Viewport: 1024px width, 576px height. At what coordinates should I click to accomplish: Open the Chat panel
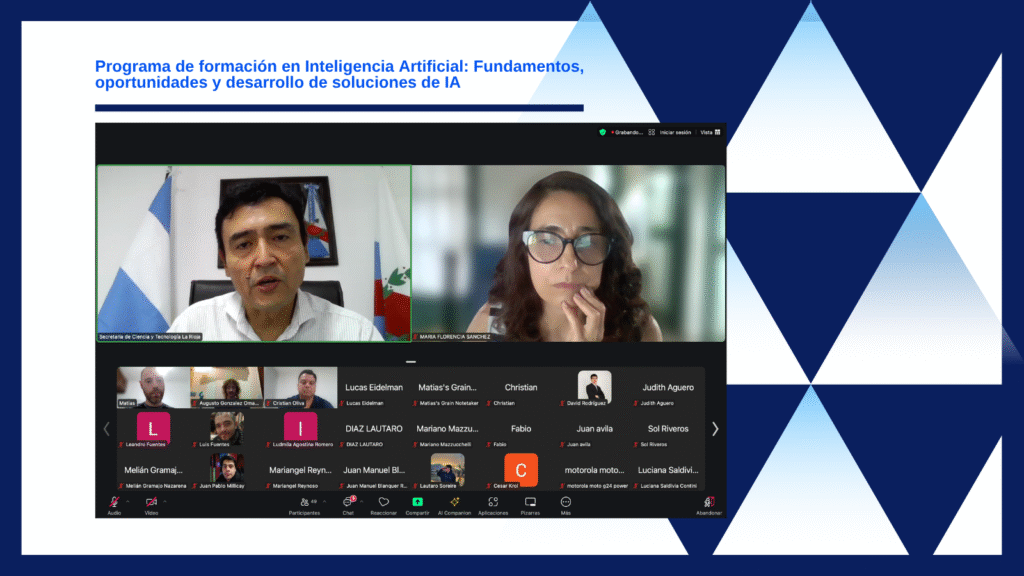(x=348, y=503)
